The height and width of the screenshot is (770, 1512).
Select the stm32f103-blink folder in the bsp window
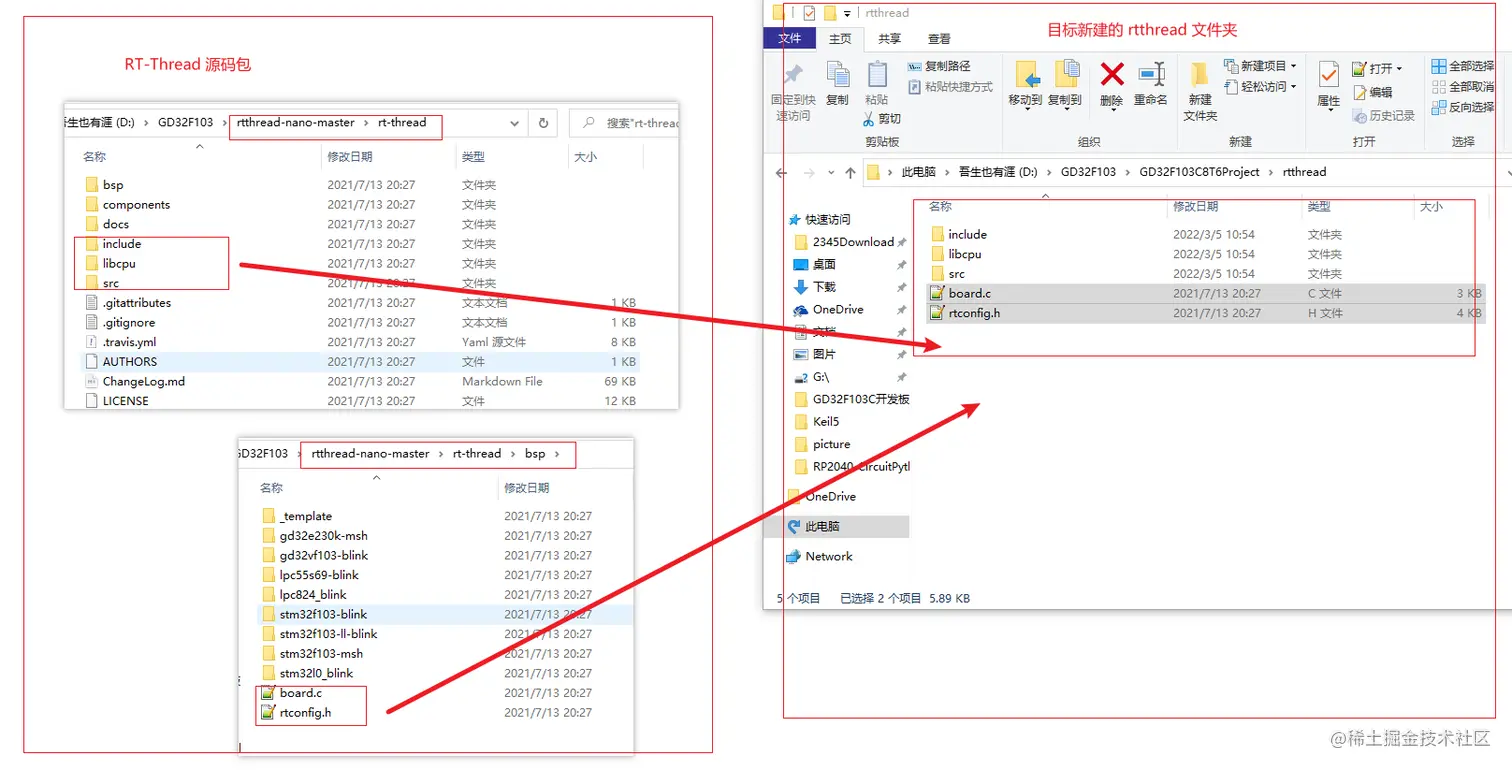445,614
